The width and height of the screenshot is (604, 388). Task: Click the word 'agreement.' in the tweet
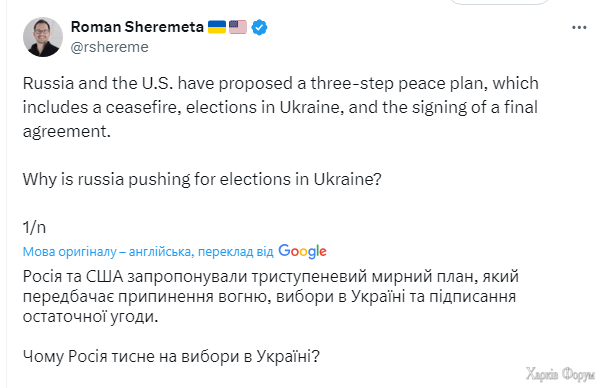click(x=67, y=131)
